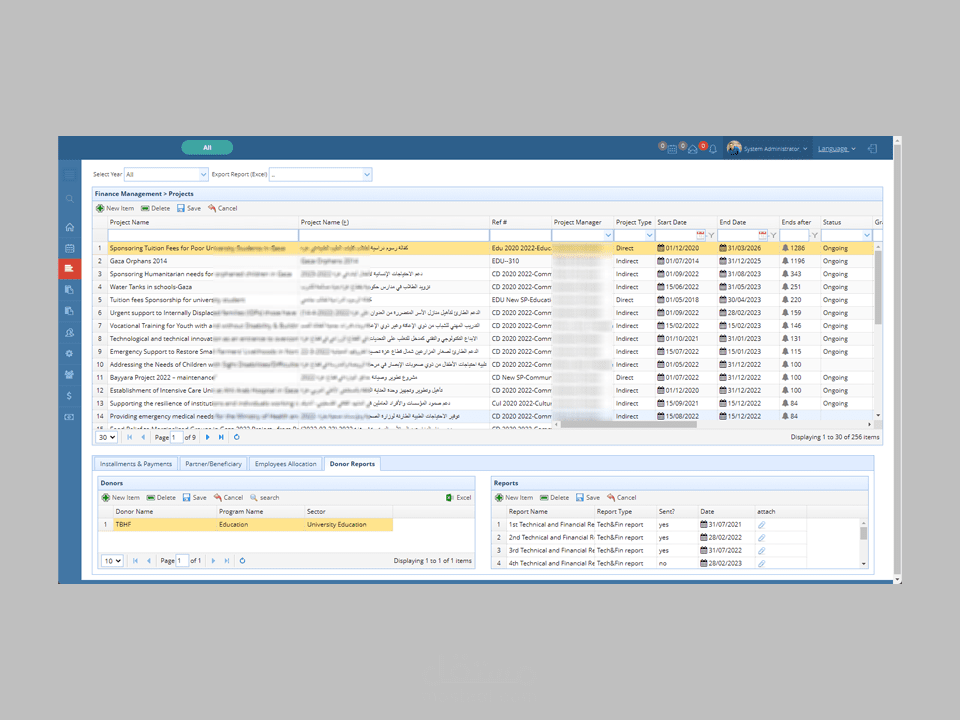Open the Status filter dropdown
The height and width of the screenshot is (720, 960).
coord(866,235)
